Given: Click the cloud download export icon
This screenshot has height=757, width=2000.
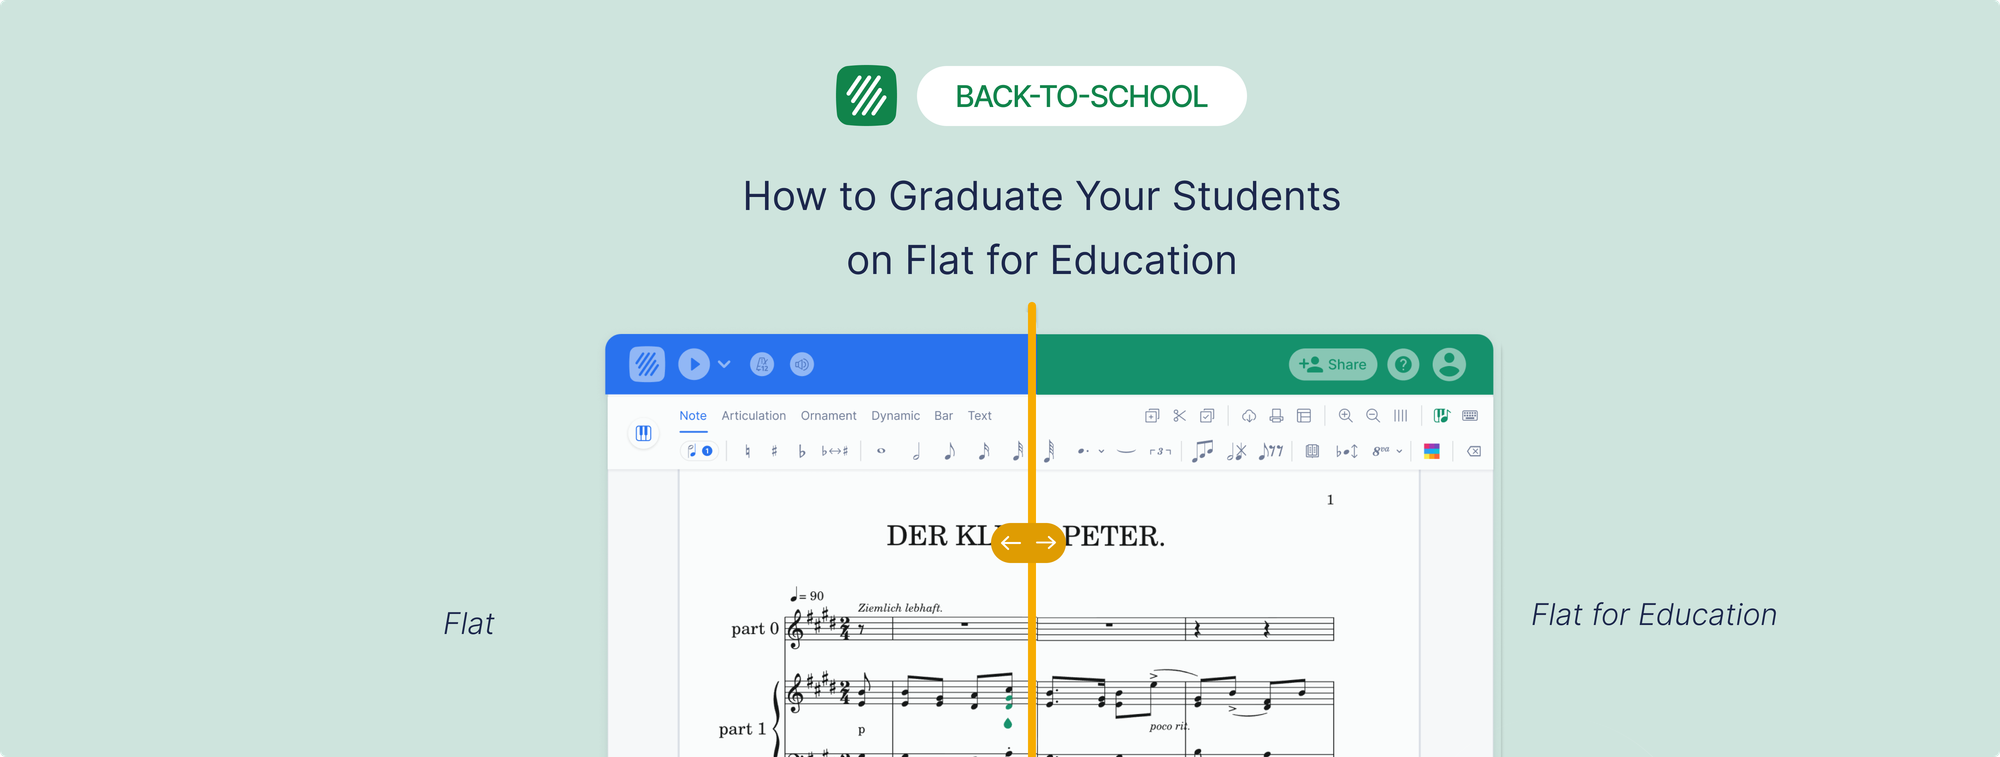Looking at the screenshot, I should coord(1249,416).
